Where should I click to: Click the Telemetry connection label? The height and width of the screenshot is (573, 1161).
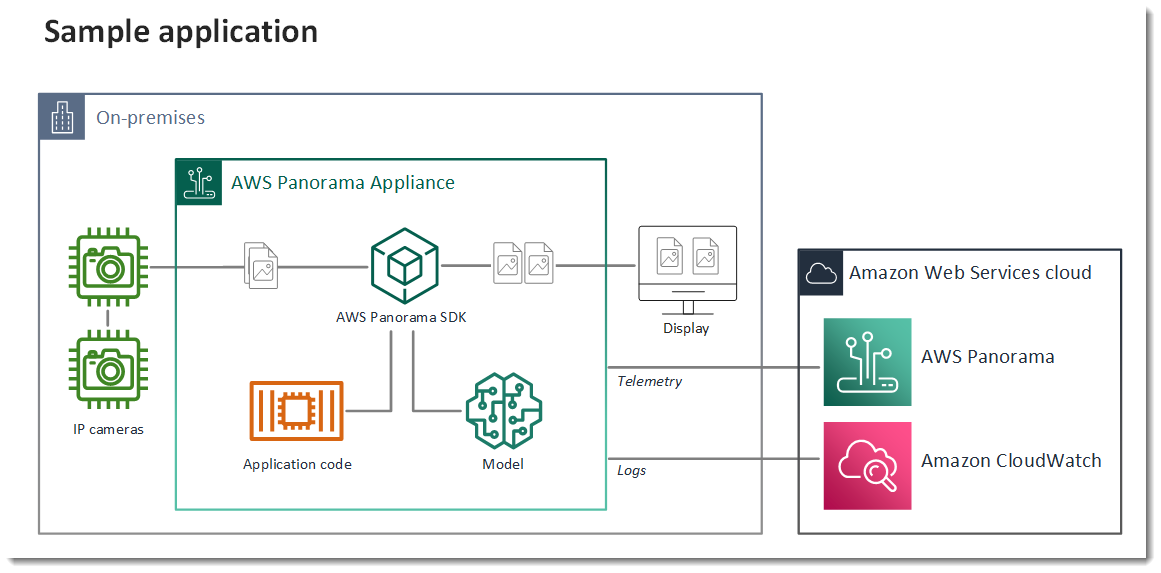649,381
